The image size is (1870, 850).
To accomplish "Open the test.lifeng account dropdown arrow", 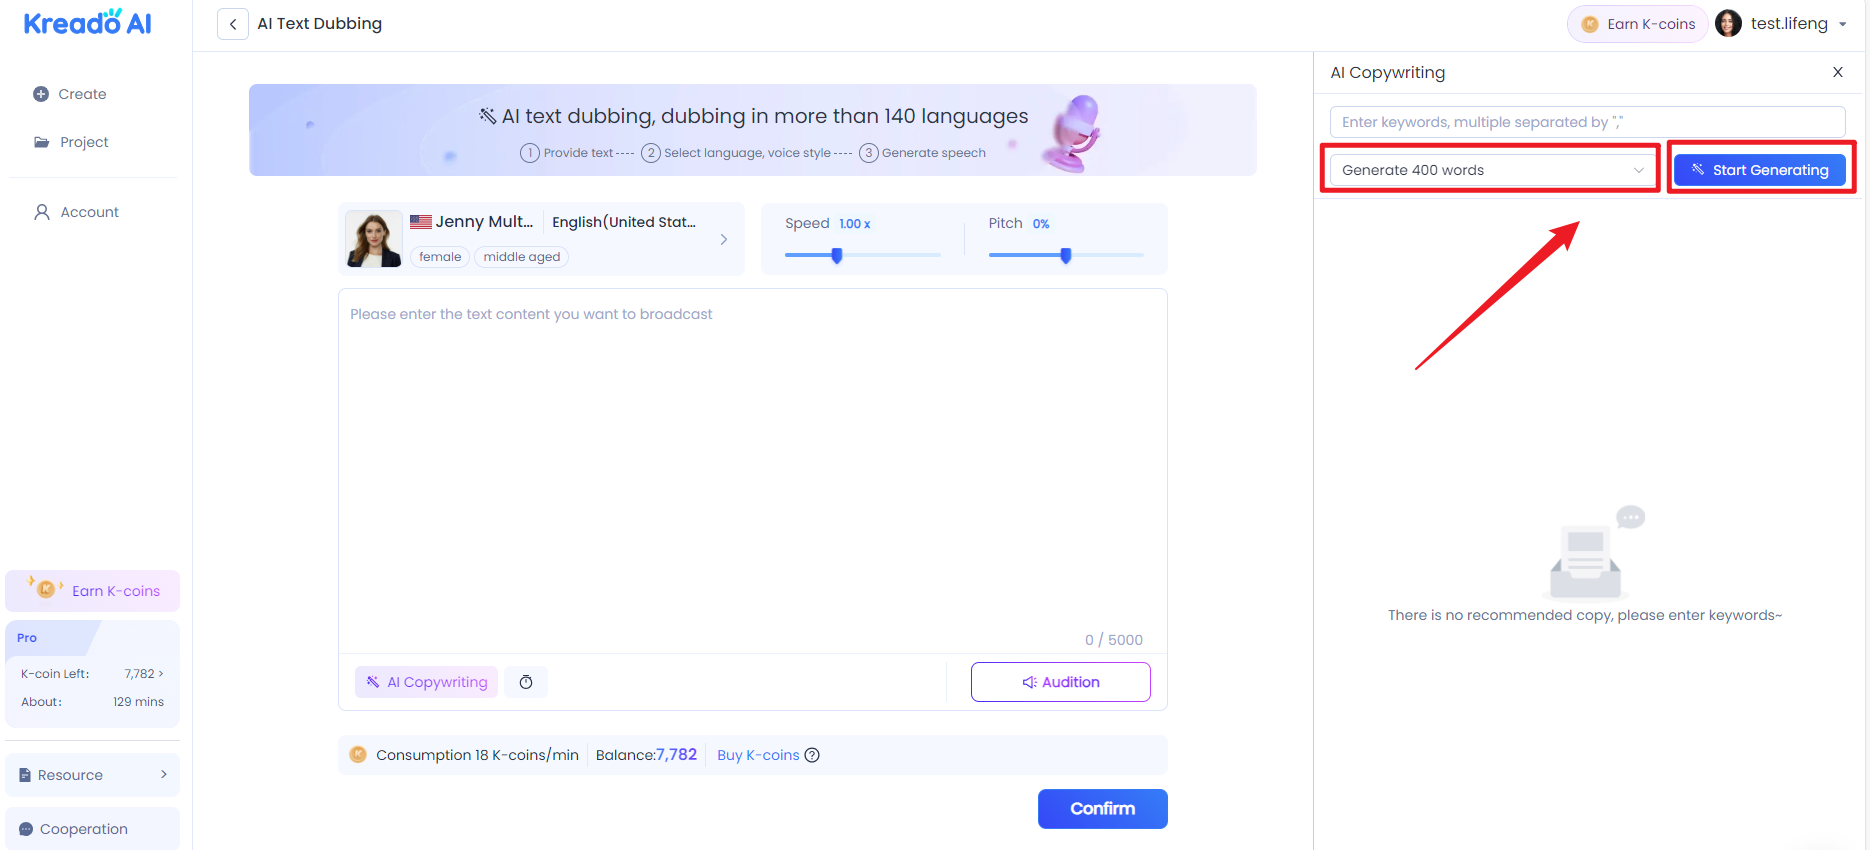I will (x=1843, y=24).
